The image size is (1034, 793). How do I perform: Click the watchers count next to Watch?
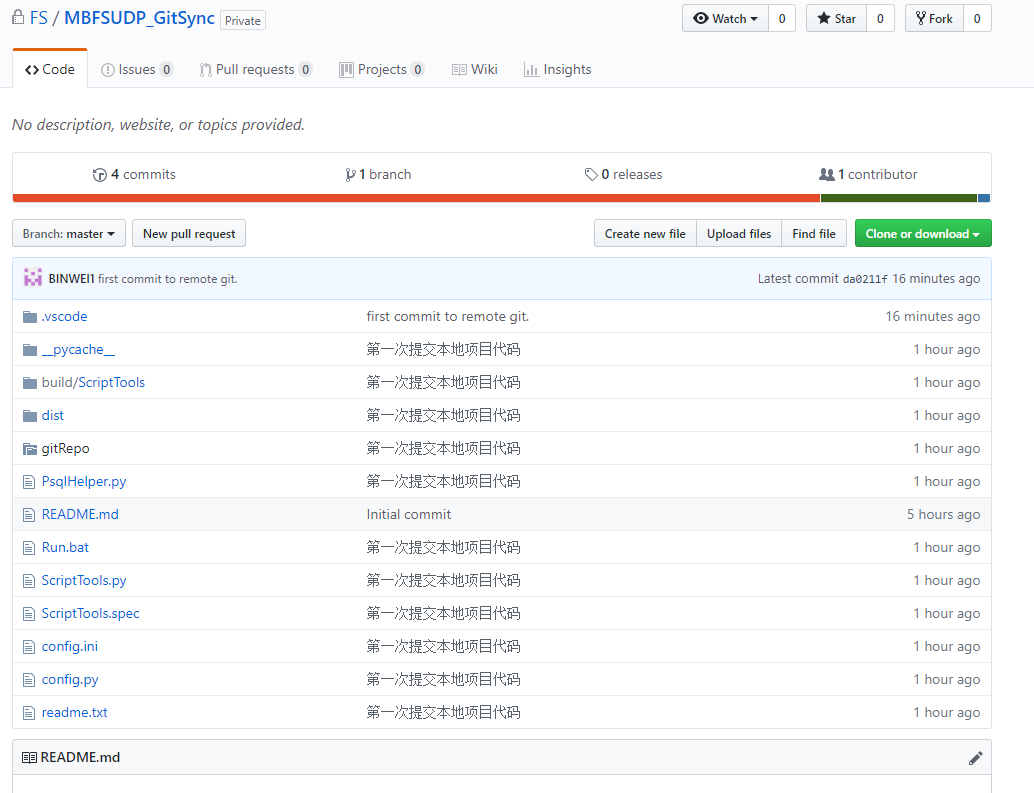782,18
